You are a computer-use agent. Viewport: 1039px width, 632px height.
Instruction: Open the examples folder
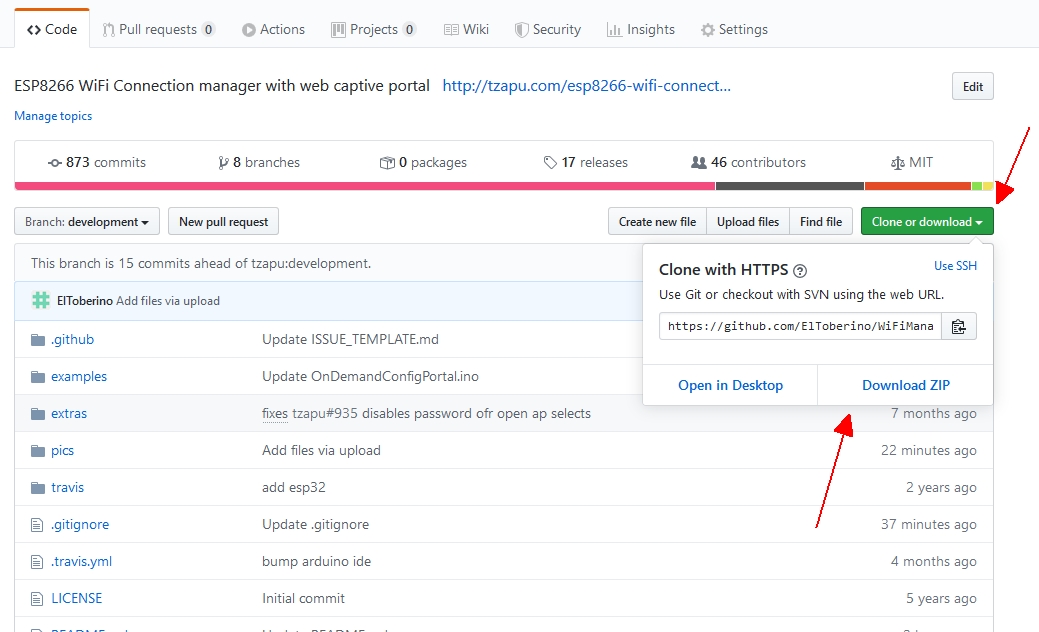point(79,376)
